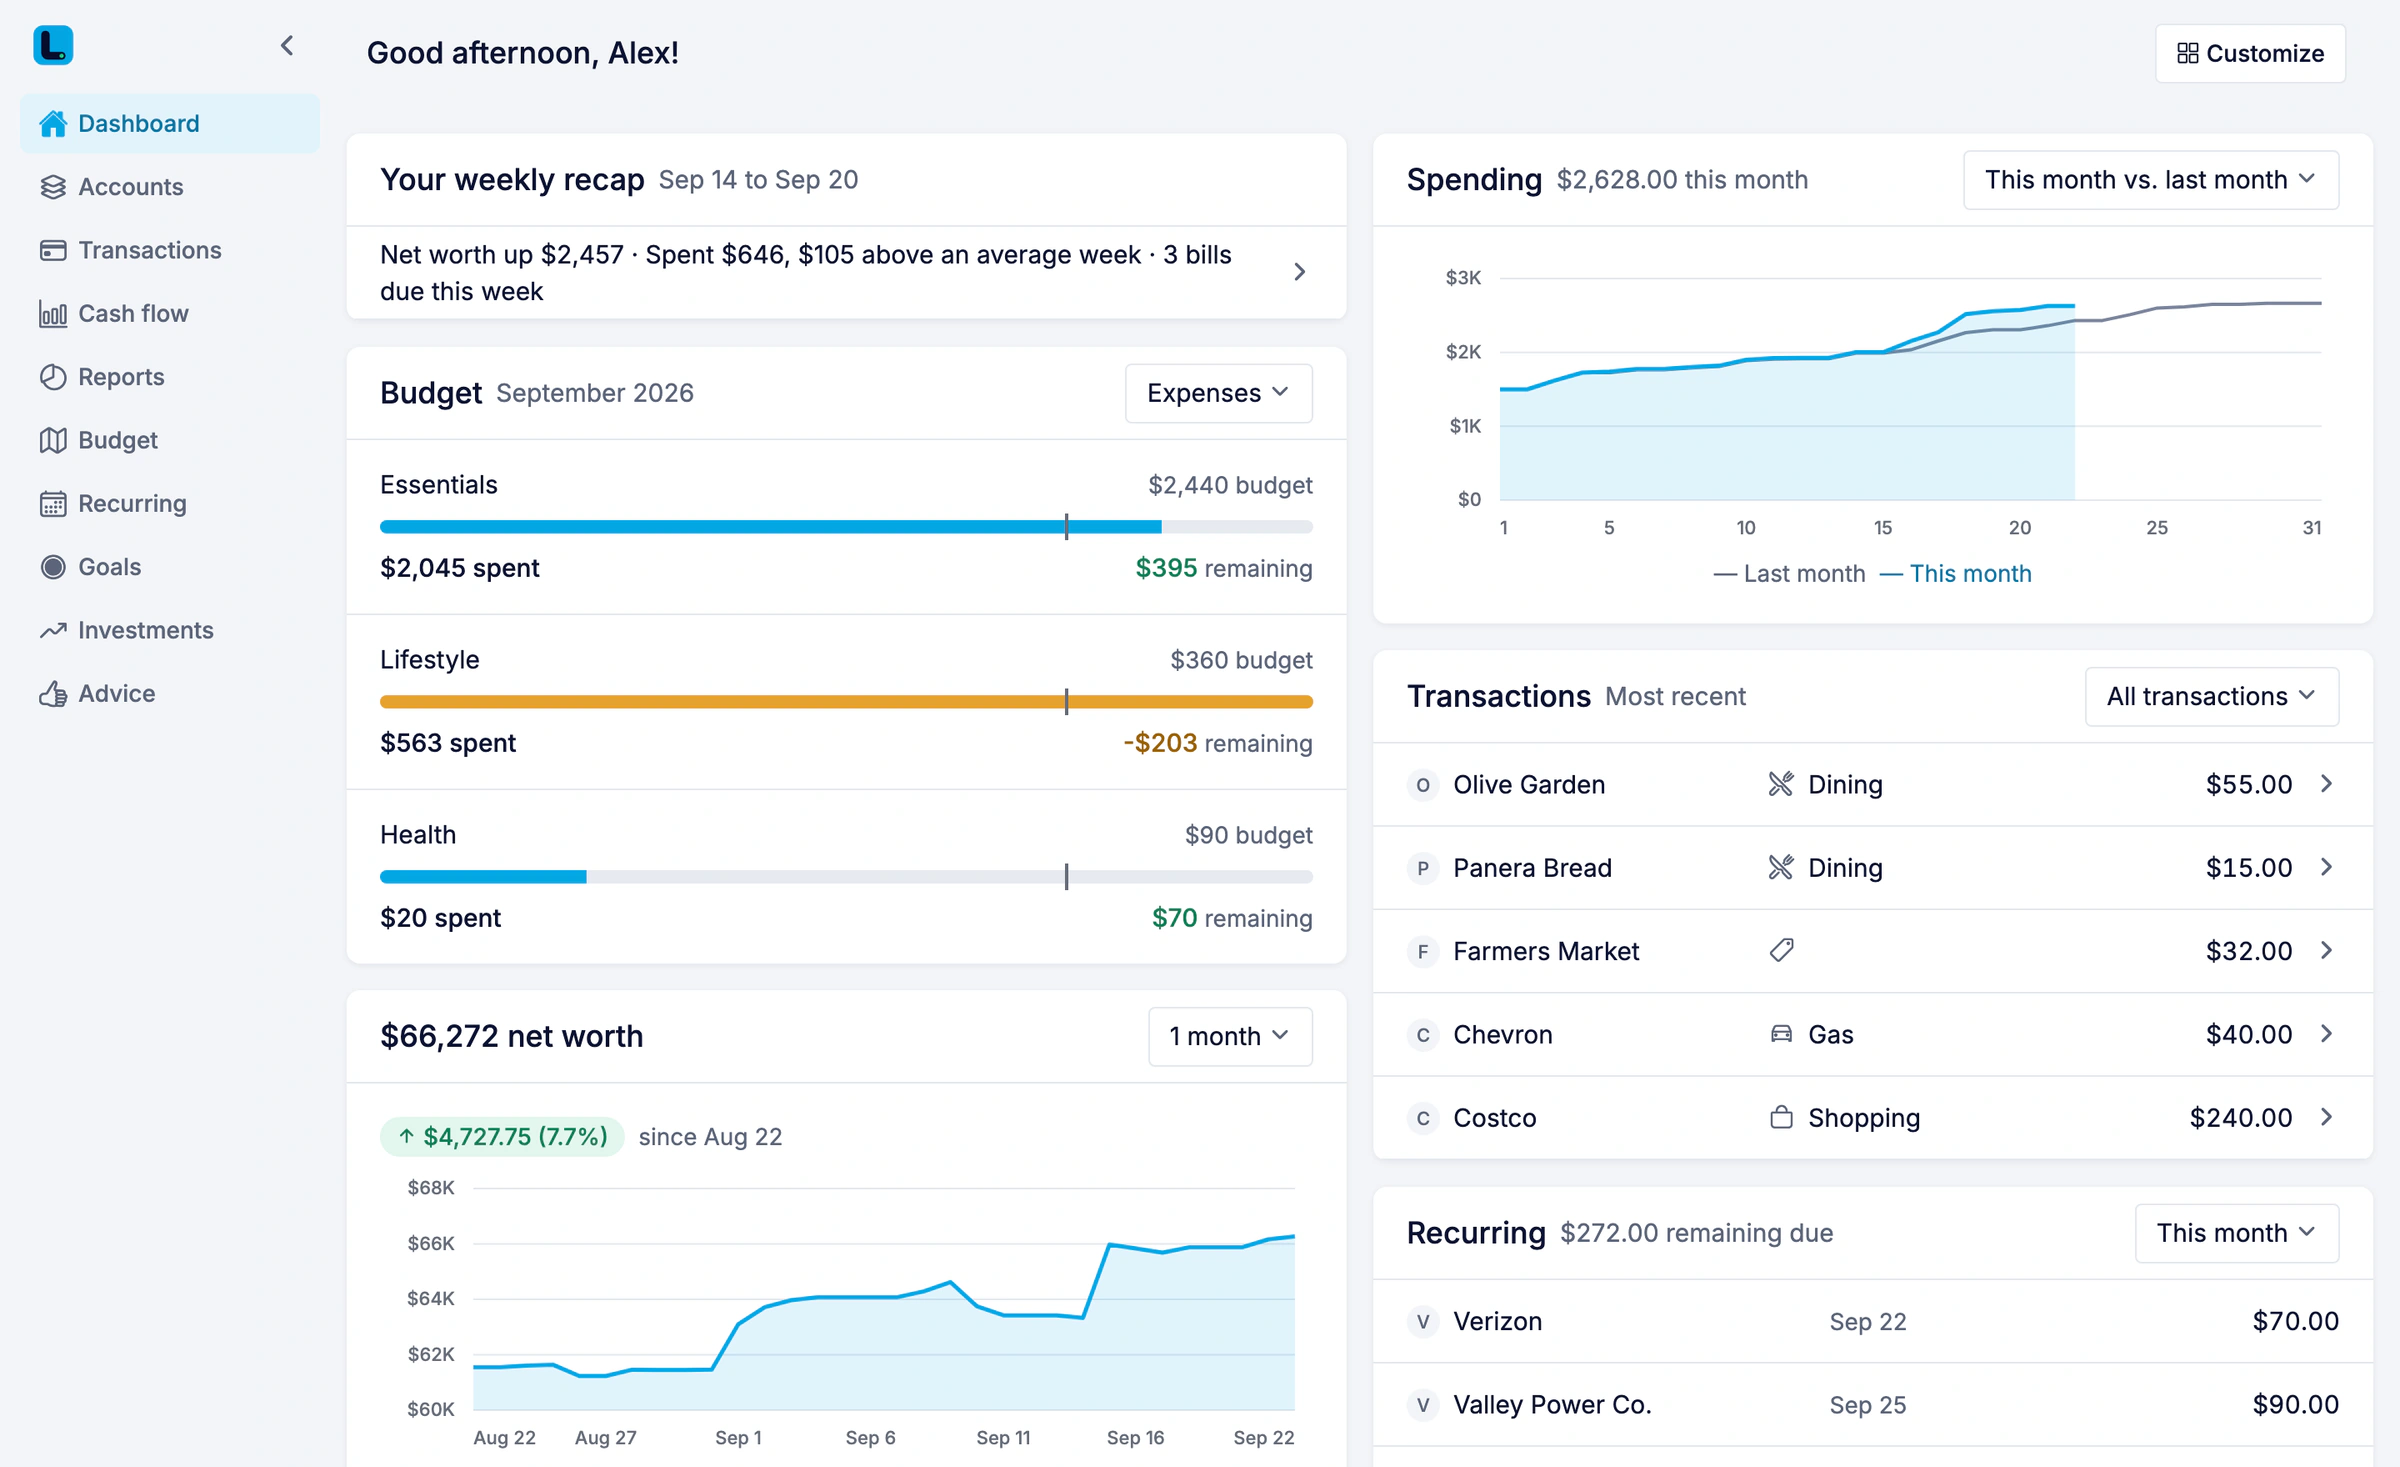Viewport: 2400px width, 1467px height.
Task: Click Last month legend in Spending chart
Action: [1790, 574]
